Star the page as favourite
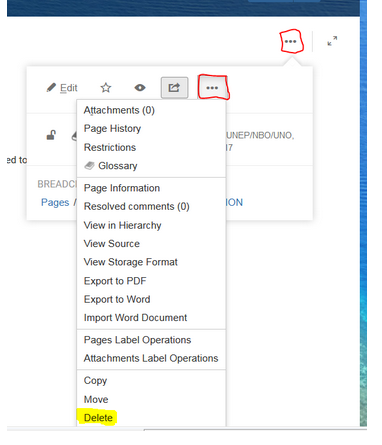The width and height of the screenshot is (382, 445). [x=106, y=88]
